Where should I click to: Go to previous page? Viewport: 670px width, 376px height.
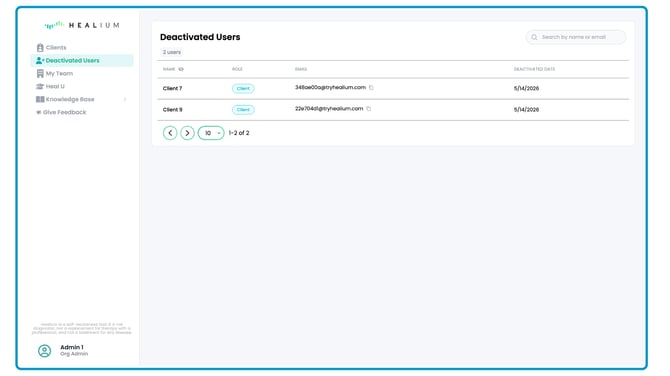click(x=170, y=133)
